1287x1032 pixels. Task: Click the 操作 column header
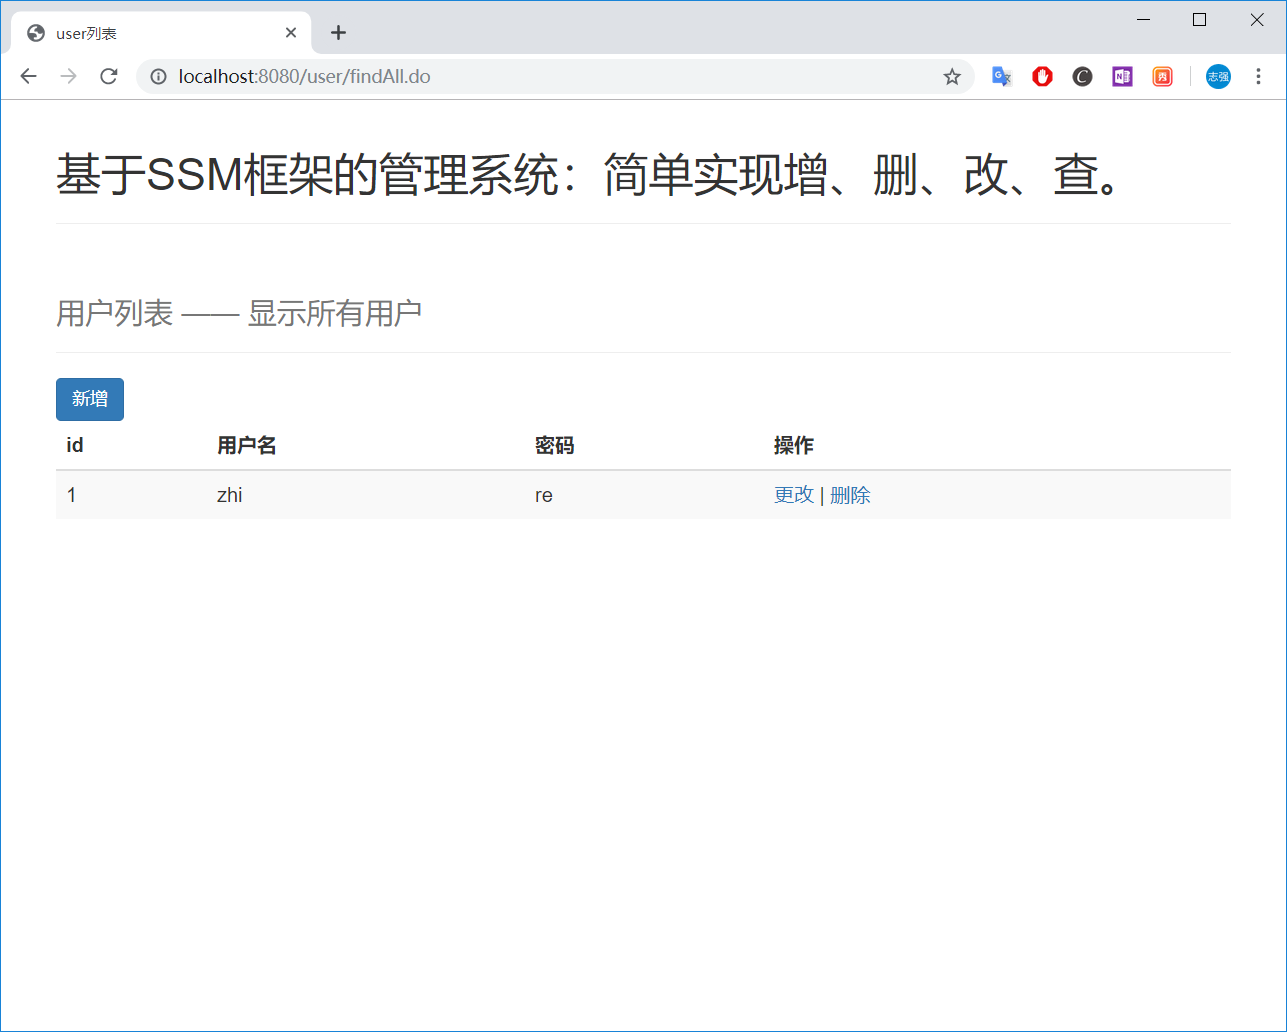point(794,445)
